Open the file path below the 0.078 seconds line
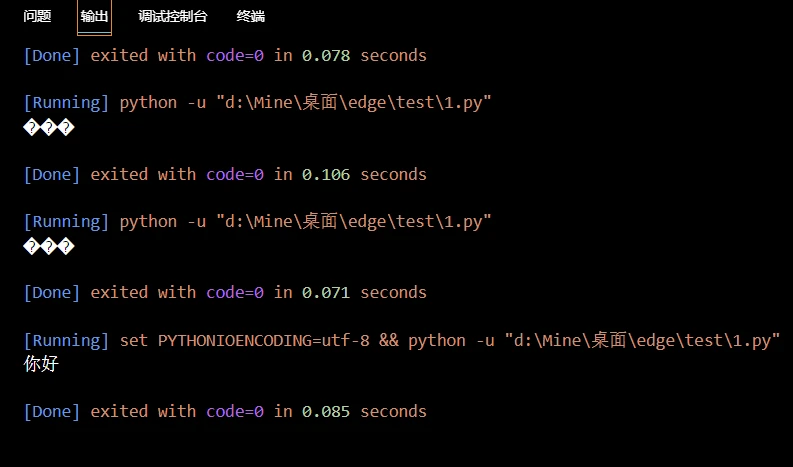The width and height of the screenshot is (793, 467). coord(354,103)
